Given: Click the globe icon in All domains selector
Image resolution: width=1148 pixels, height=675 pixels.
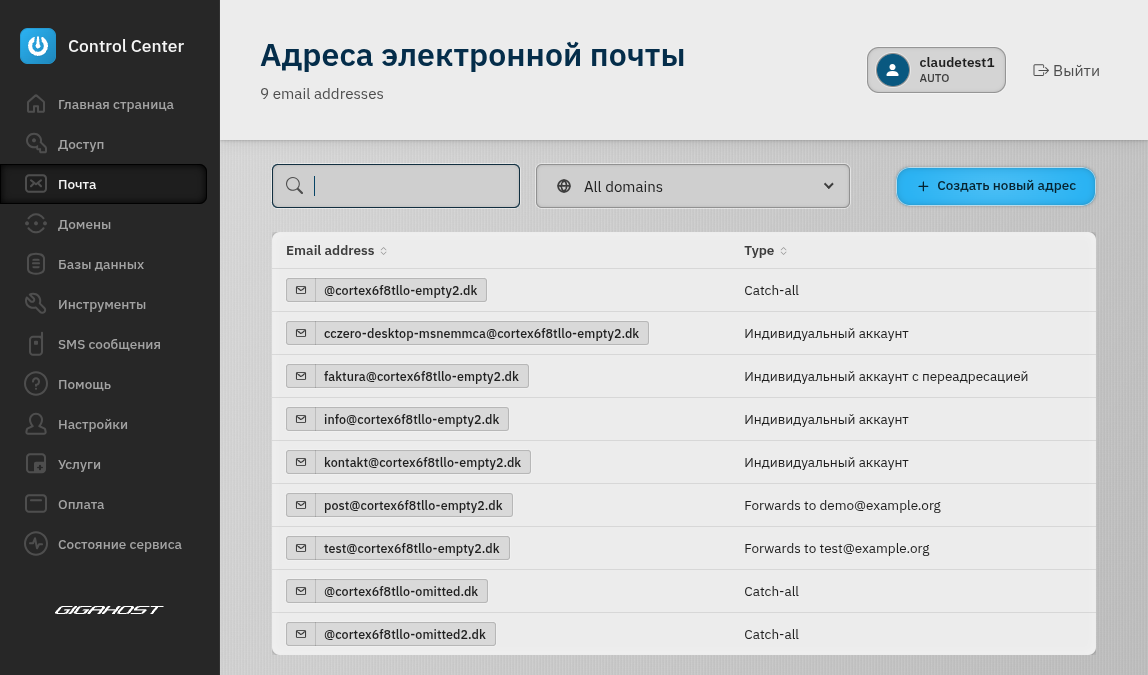Looking at the screenshot, I should tap(564, 186).
